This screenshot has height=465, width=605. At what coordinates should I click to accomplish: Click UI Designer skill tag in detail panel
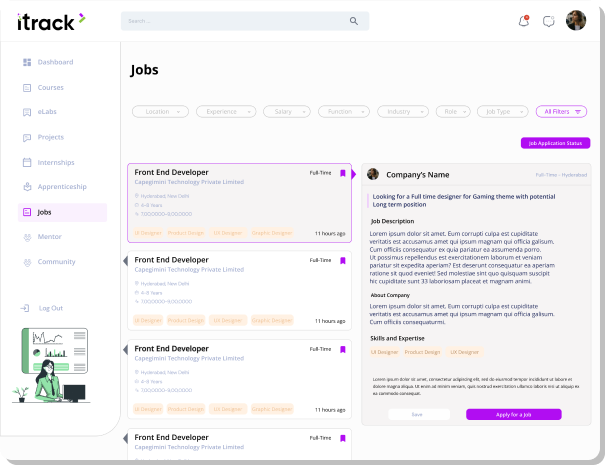click(384, 352)
